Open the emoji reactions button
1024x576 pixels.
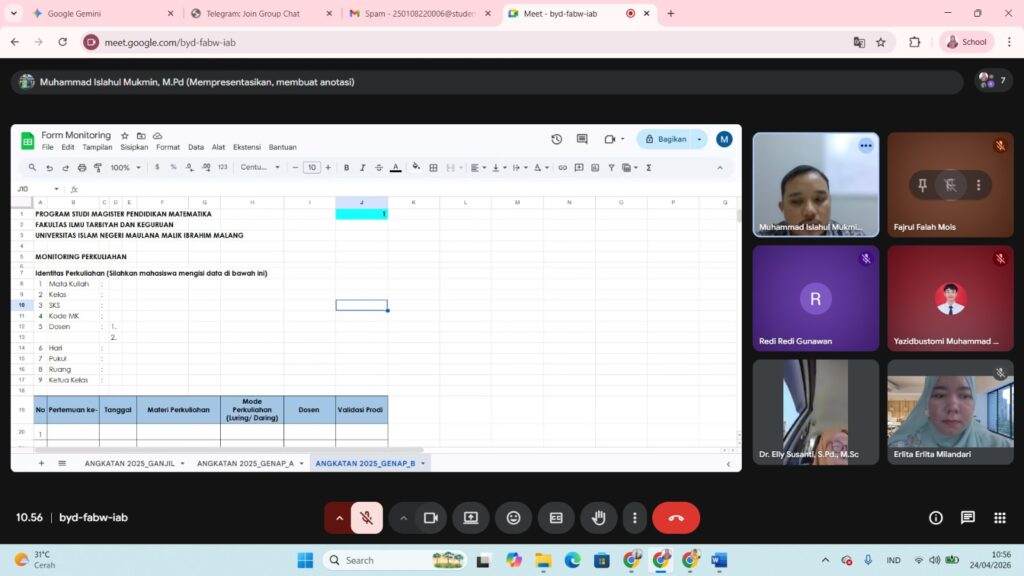514,518
